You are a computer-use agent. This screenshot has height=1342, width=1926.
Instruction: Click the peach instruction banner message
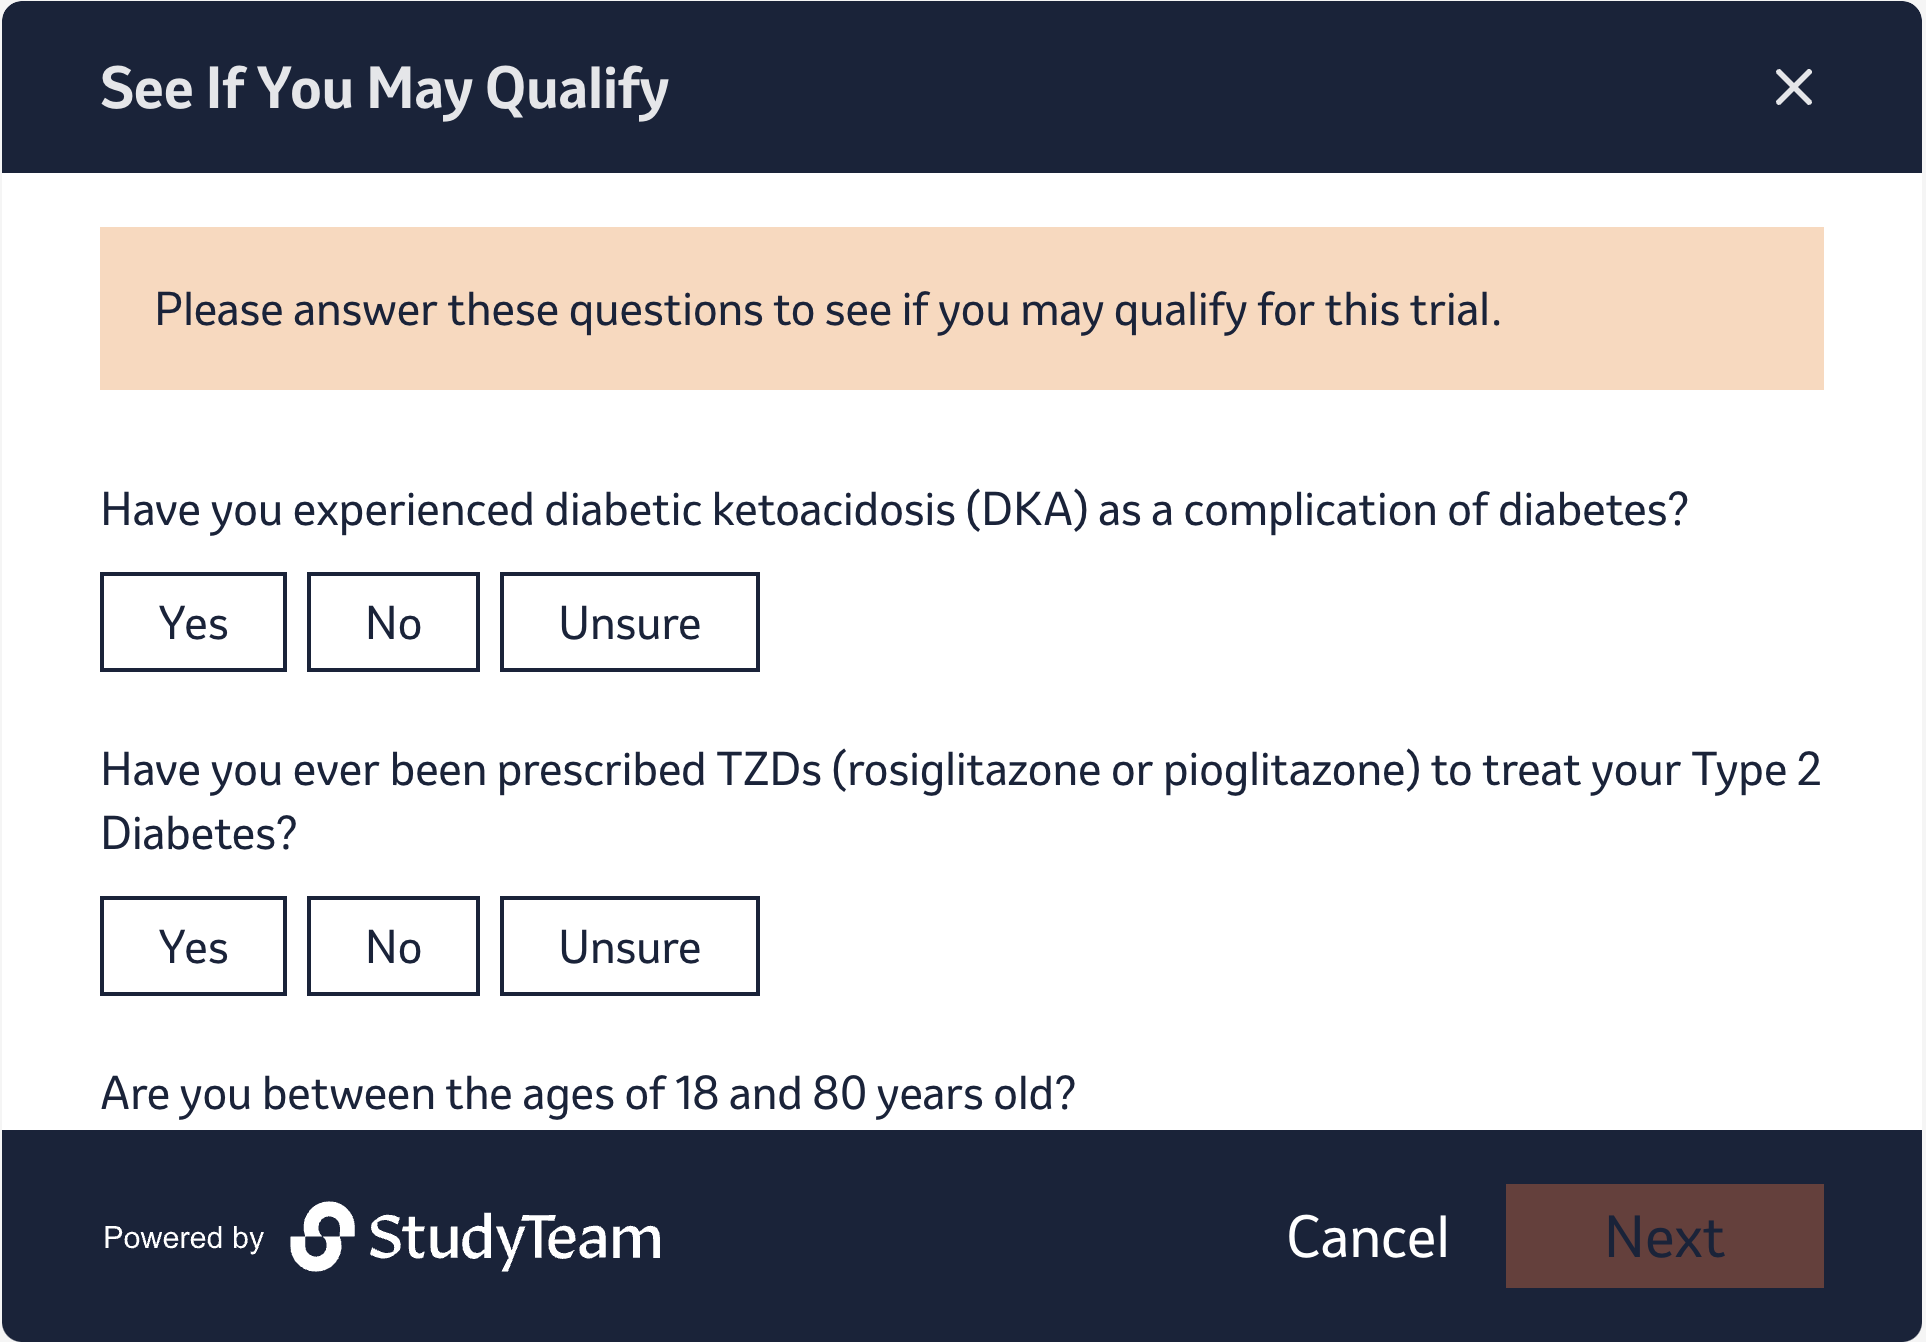pos(828,309)
